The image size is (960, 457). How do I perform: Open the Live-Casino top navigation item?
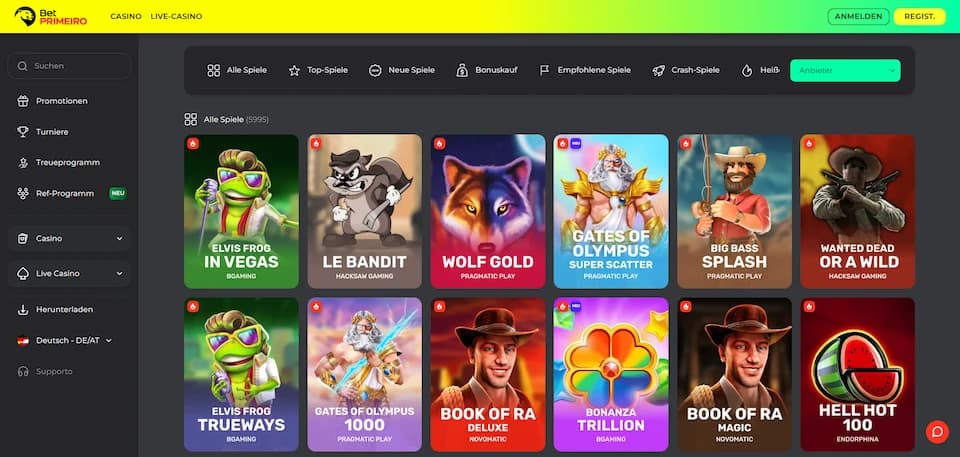click(176, 17)
